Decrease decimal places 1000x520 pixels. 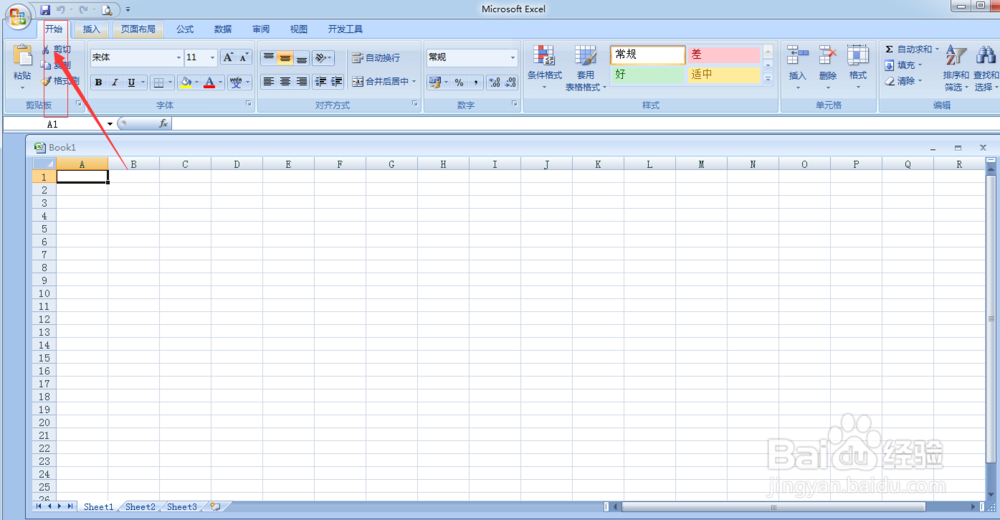(x=511, y=82)
